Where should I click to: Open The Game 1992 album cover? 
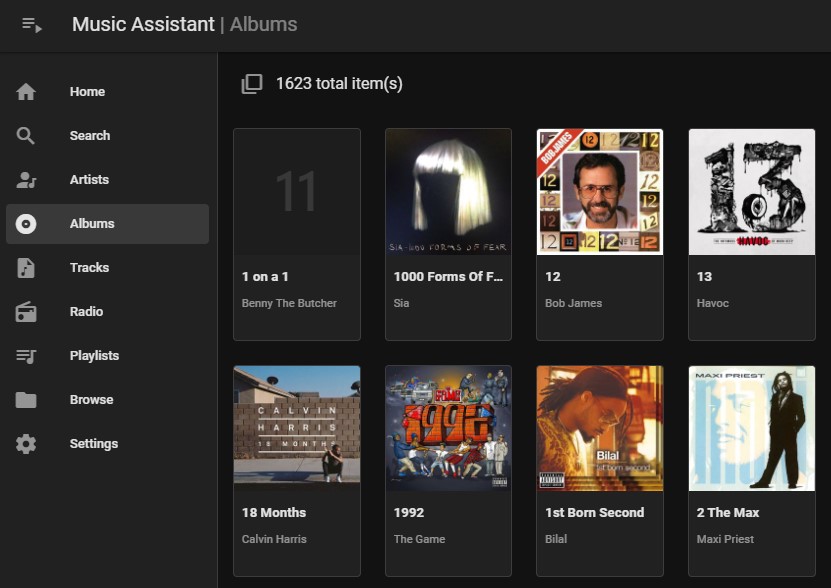click(x=448, y=428)
